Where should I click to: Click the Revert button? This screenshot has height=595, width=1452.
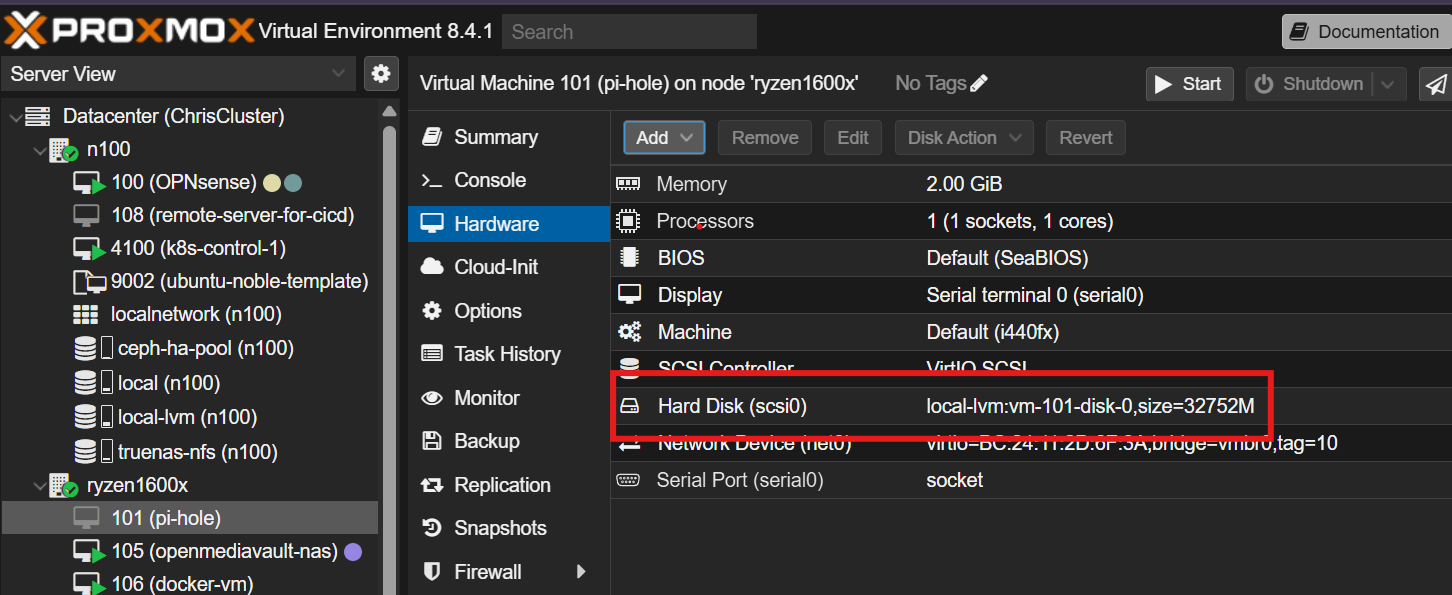coord(1086,138)
